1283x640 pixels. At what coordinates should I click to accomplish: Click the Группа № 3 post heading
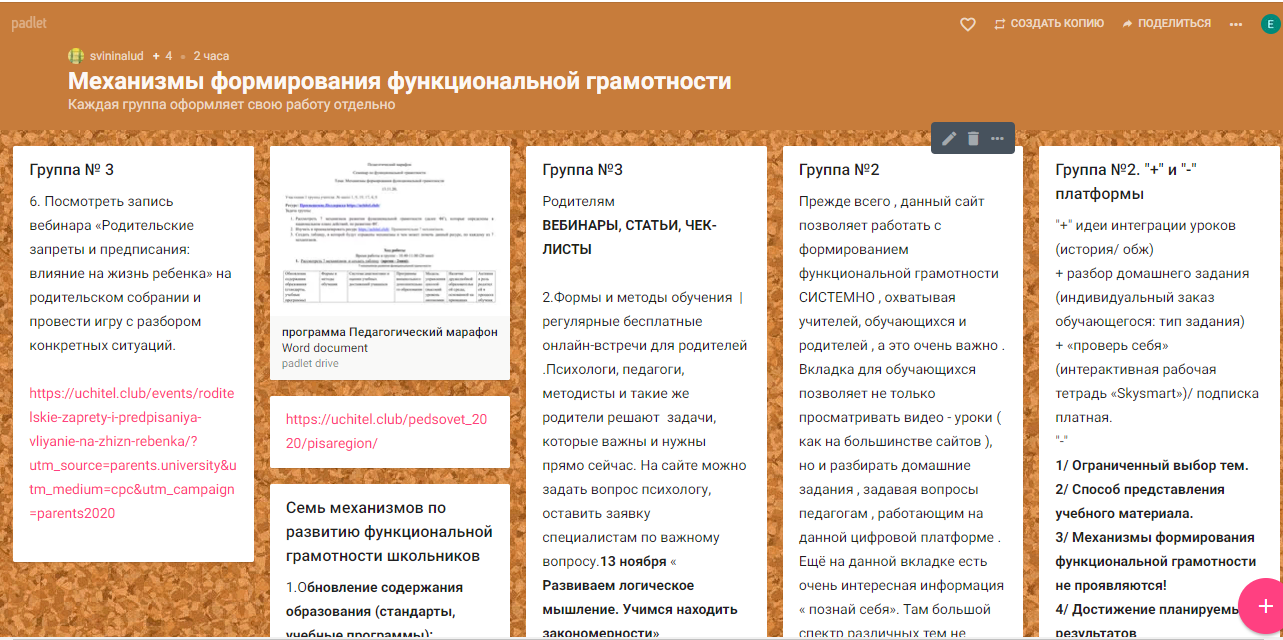72,170
